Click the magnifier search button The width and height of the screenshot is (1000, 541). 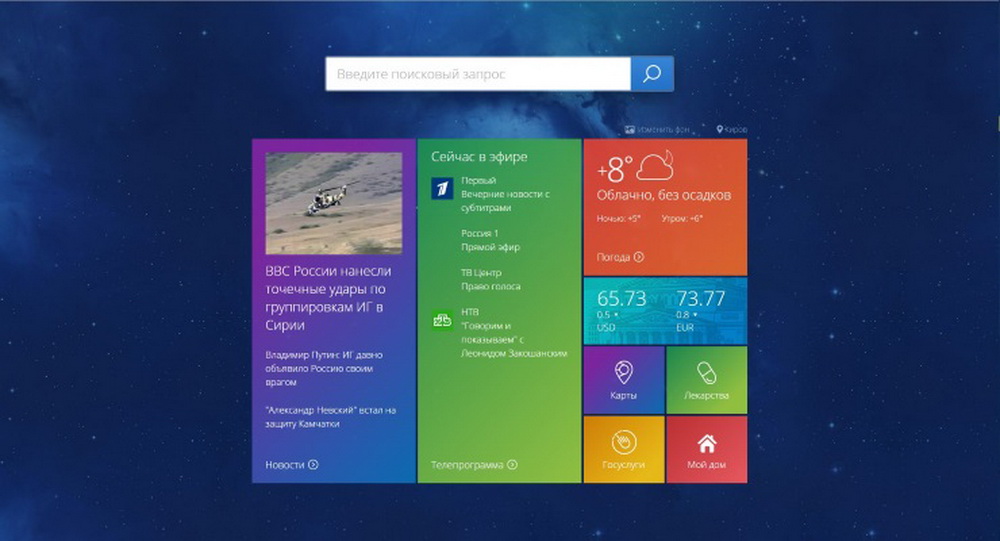(x=652, y=74)
